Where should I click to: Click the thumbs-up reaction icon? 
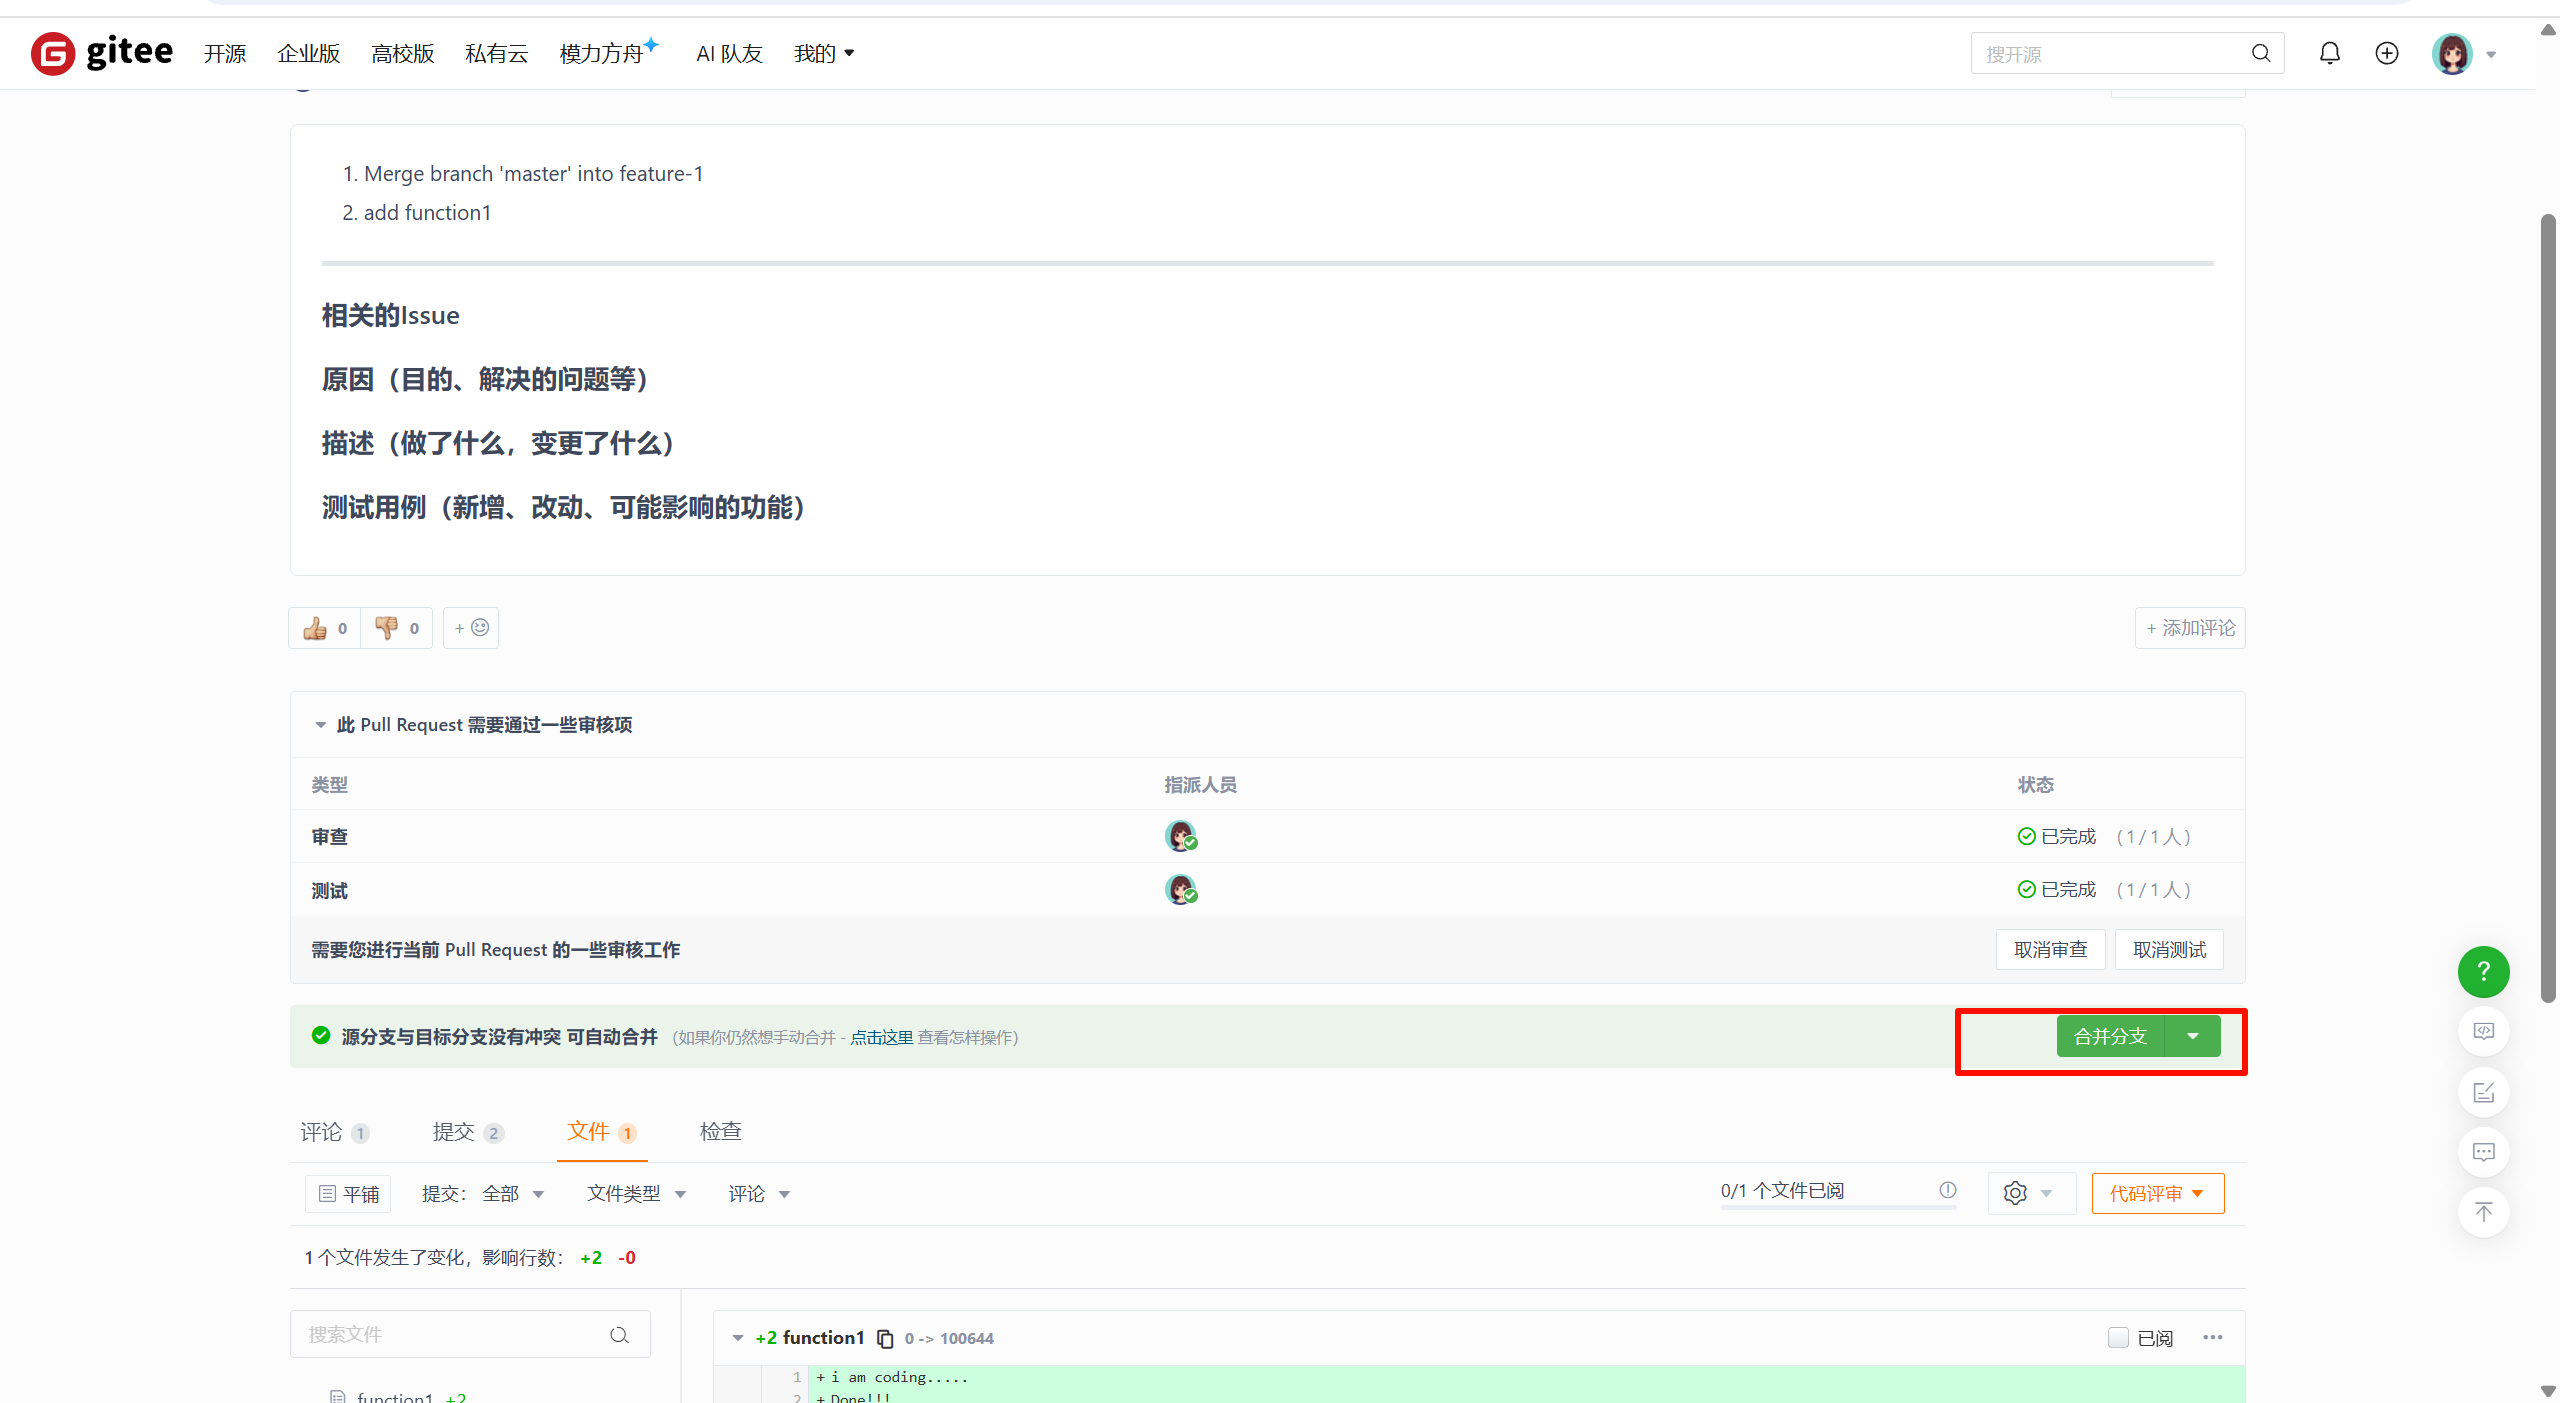pos(316,628)
